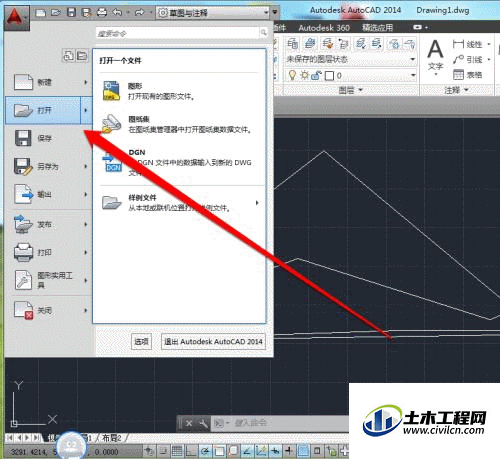Click the Plot printer icon in quick access toolbar
This screenshot has height=459, width=500.
tap(102, 13)
